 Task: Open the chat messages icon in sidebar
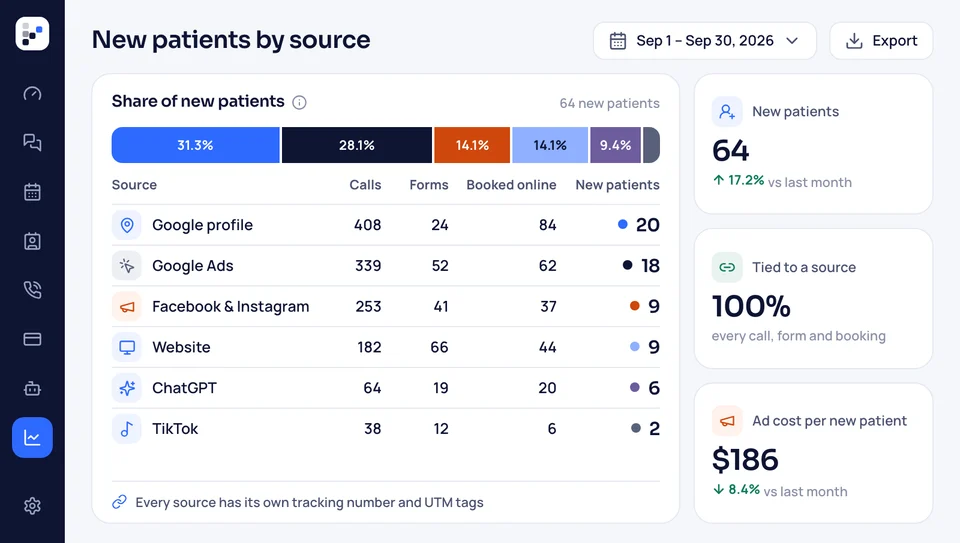pyautogui.click(x=32, y=143)
